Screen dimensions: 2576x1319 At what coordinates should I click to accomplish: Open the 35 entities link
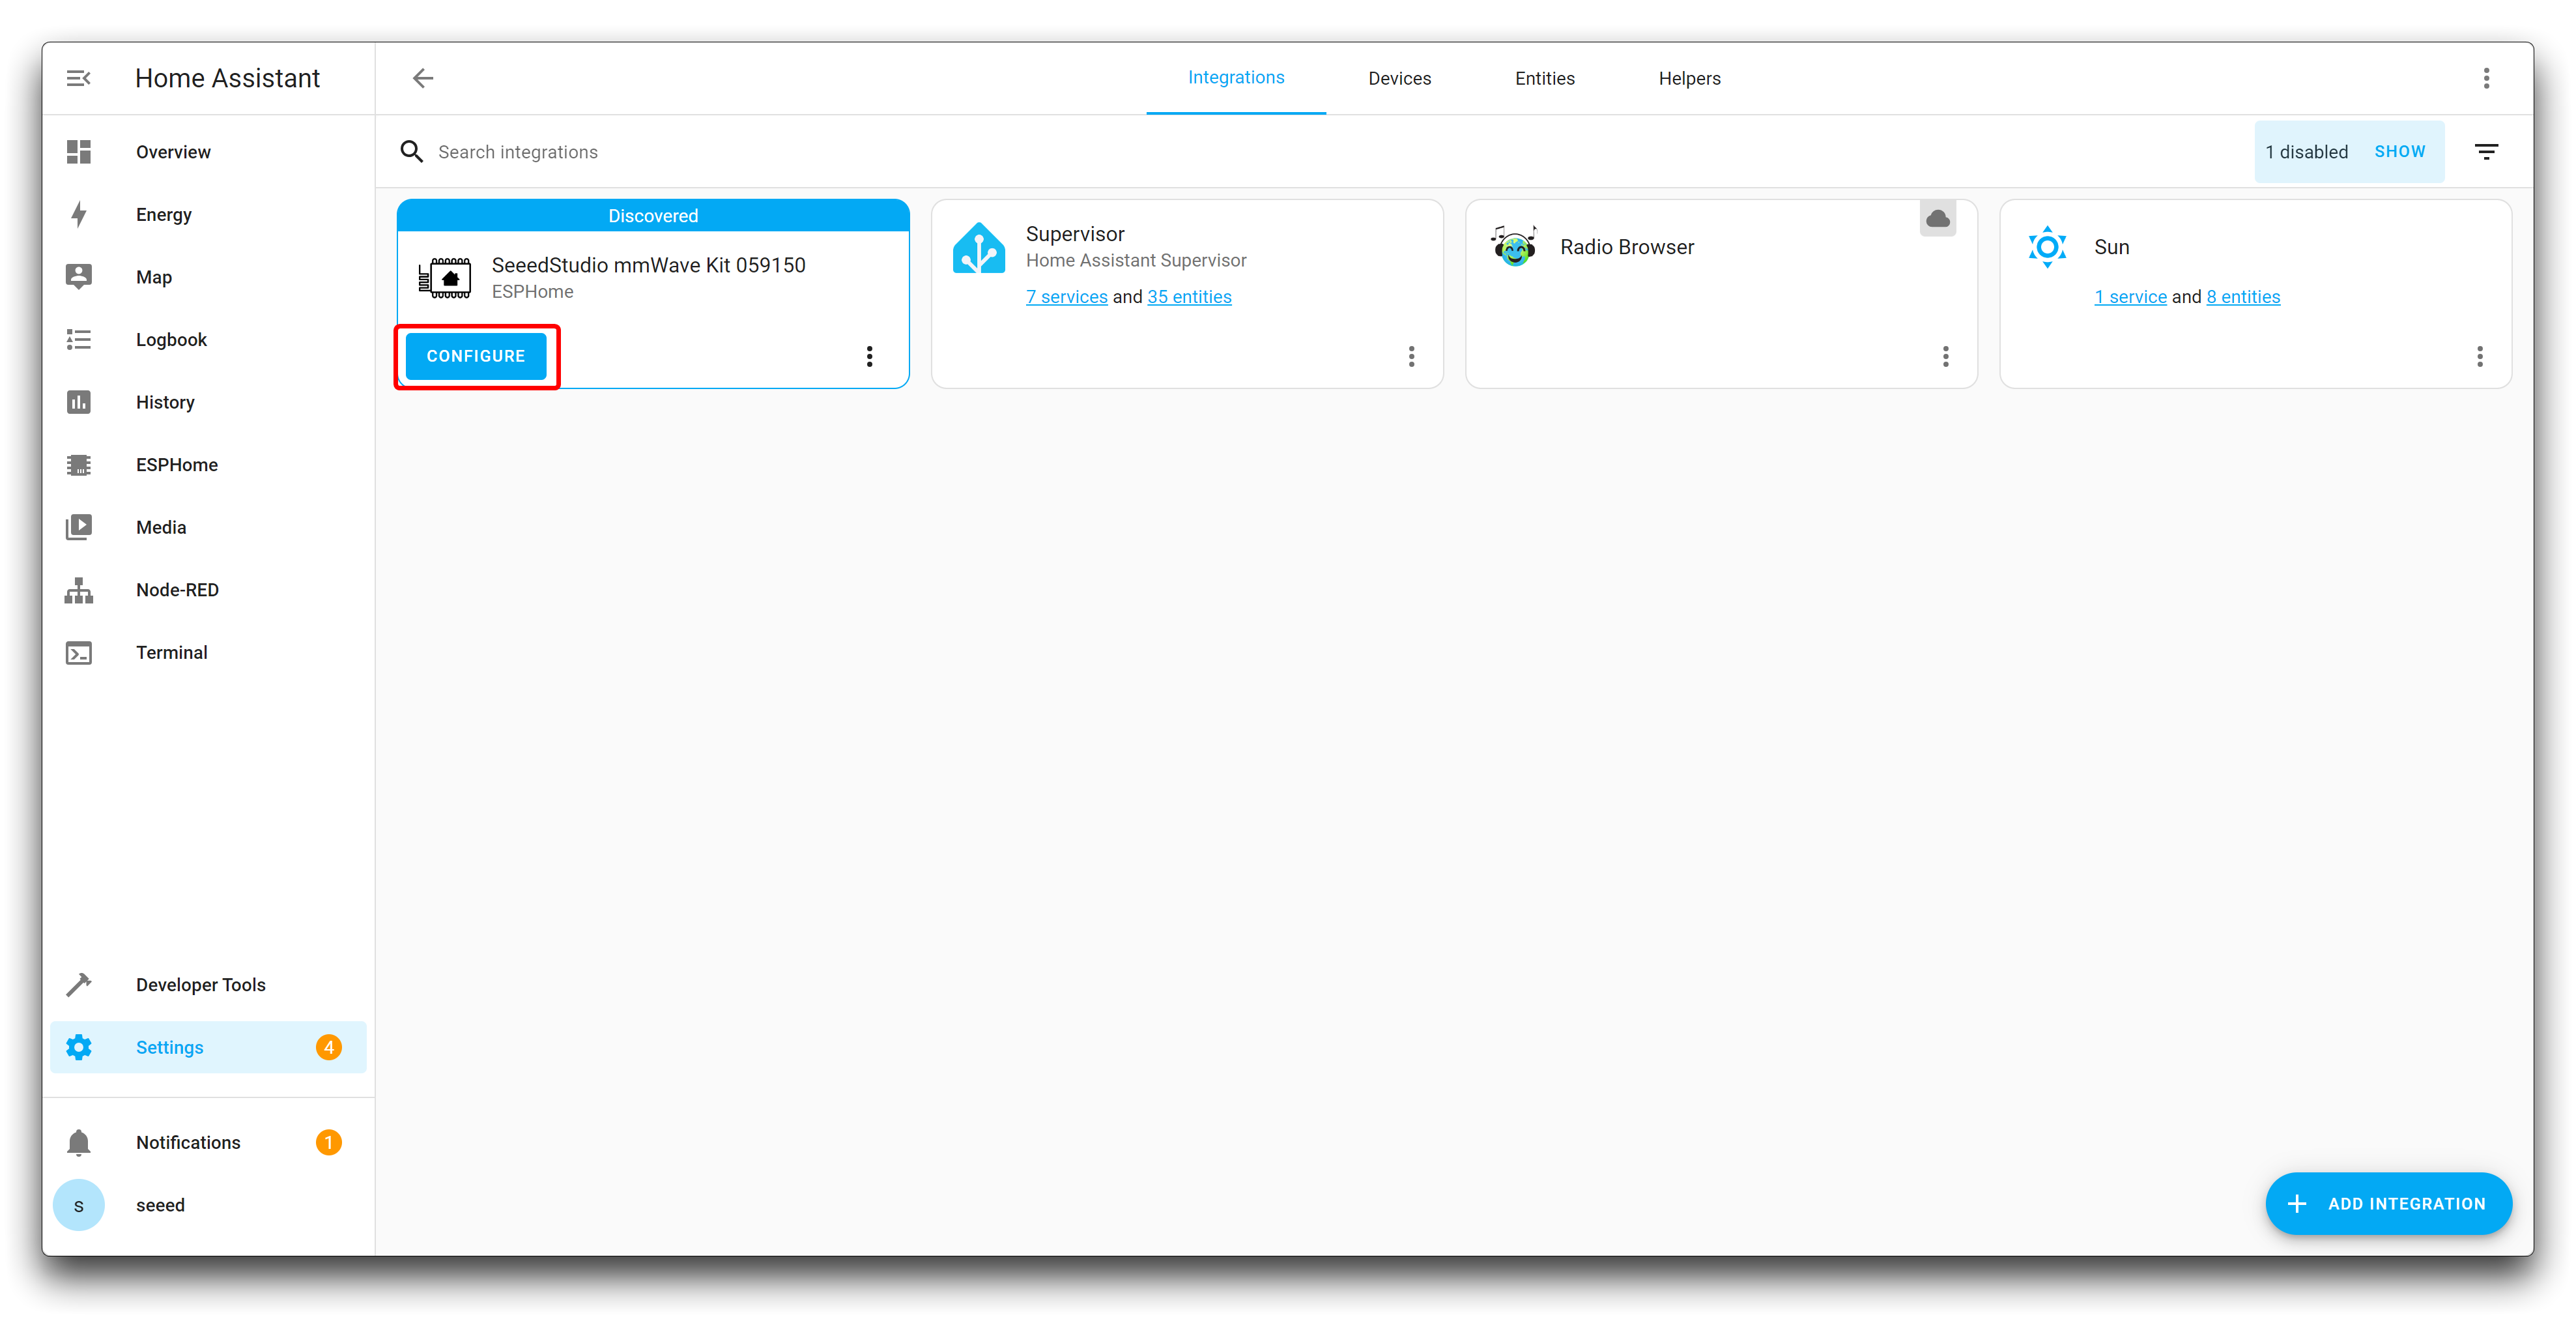coord(1189,297)
